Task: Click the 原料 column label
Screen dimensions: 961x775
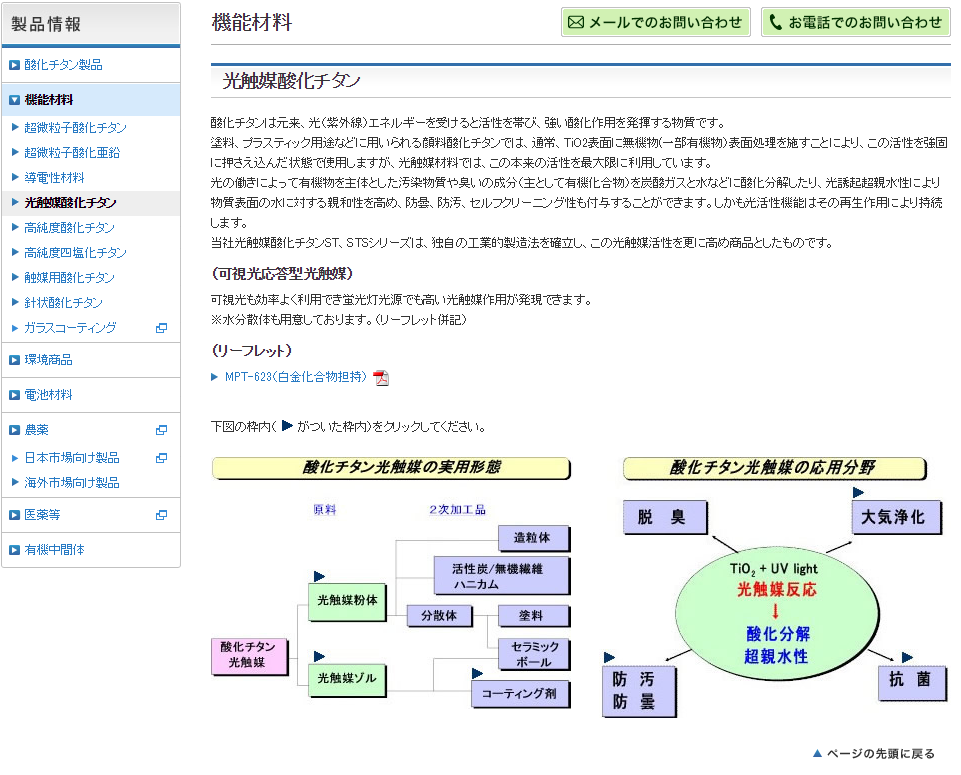Action: pyautogui.click(x=325, y=510)
